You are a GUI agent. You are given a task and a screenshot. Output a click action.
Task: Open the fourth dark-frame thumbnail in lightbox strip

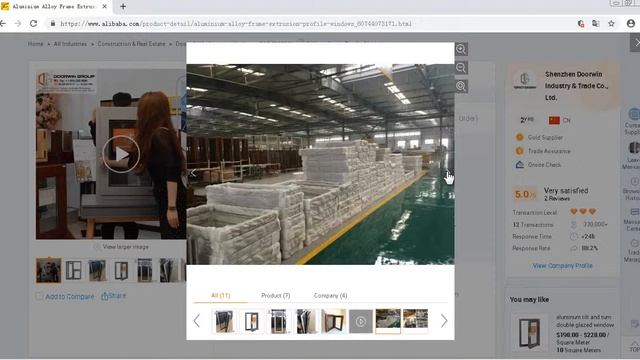coord(306,321)
